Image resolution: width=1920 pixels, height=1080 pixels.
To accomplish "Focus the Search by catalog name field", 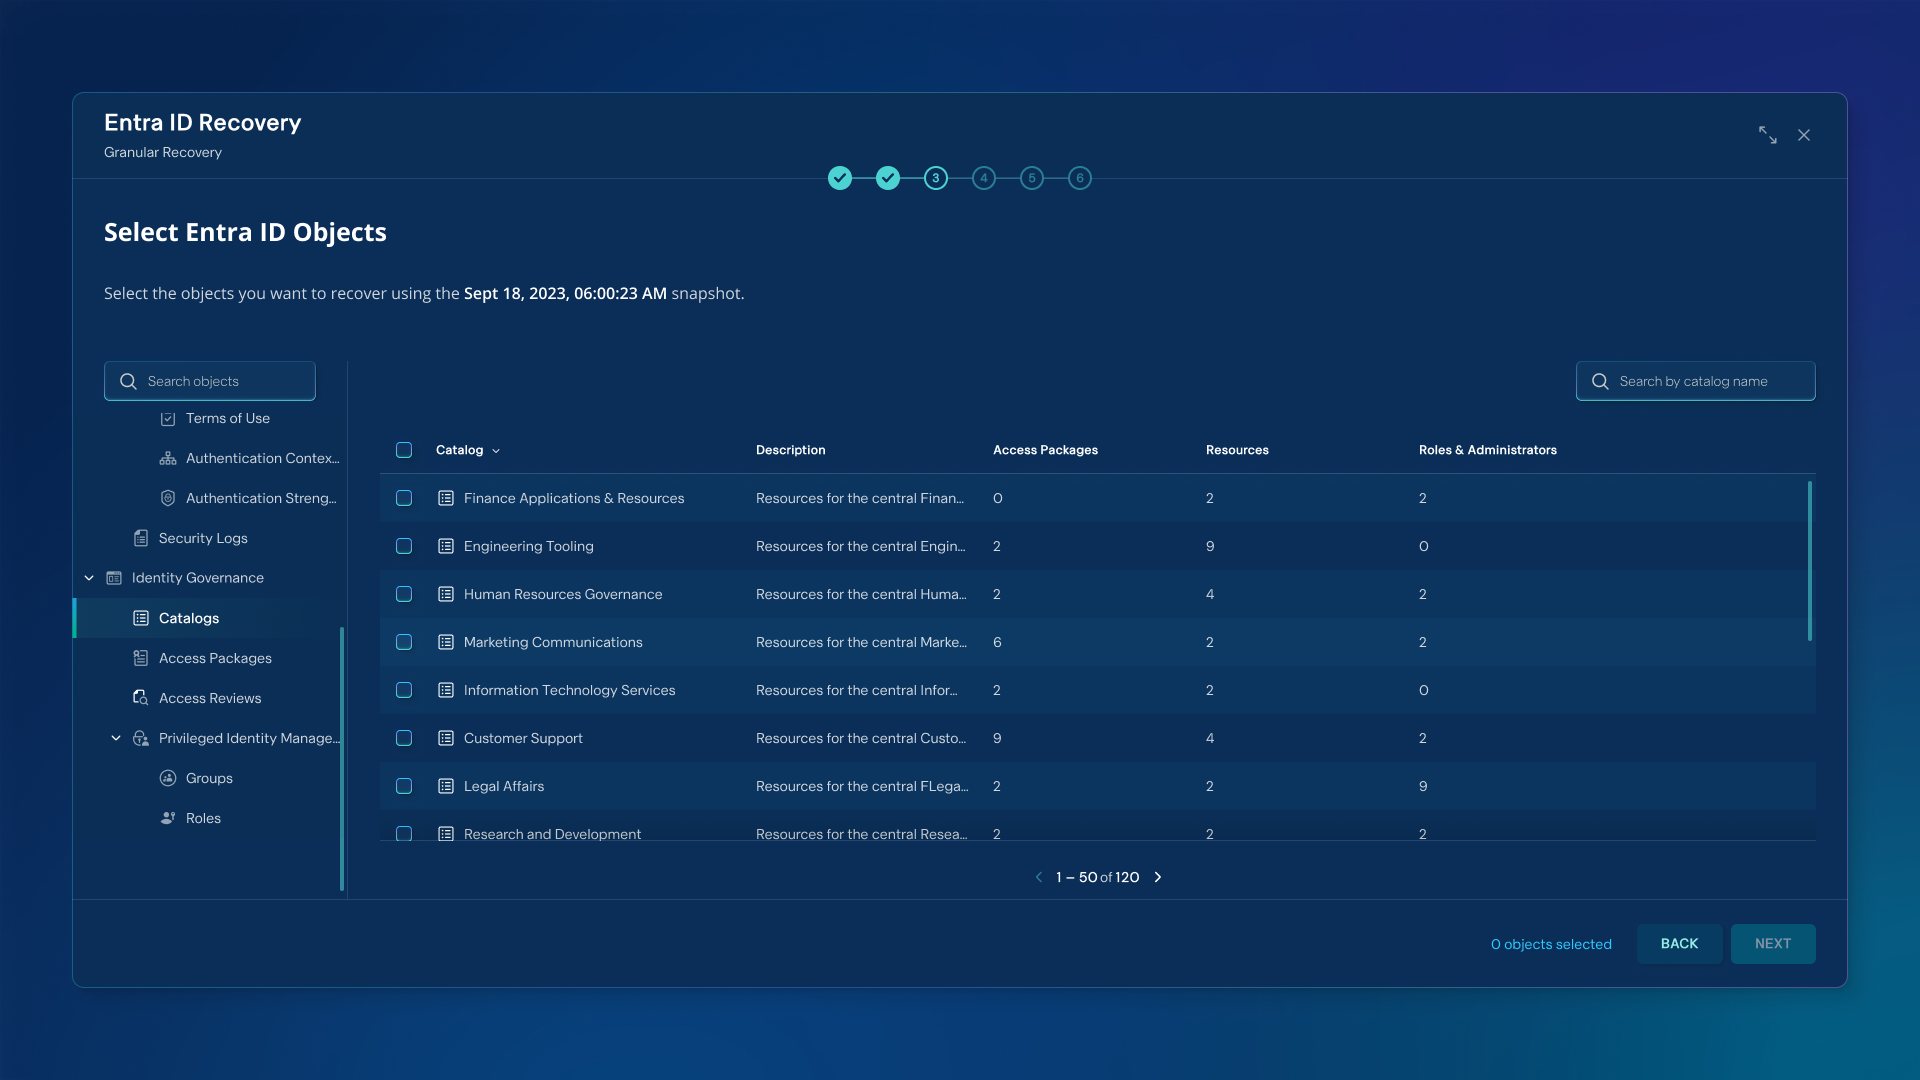I will (1696, 382).
